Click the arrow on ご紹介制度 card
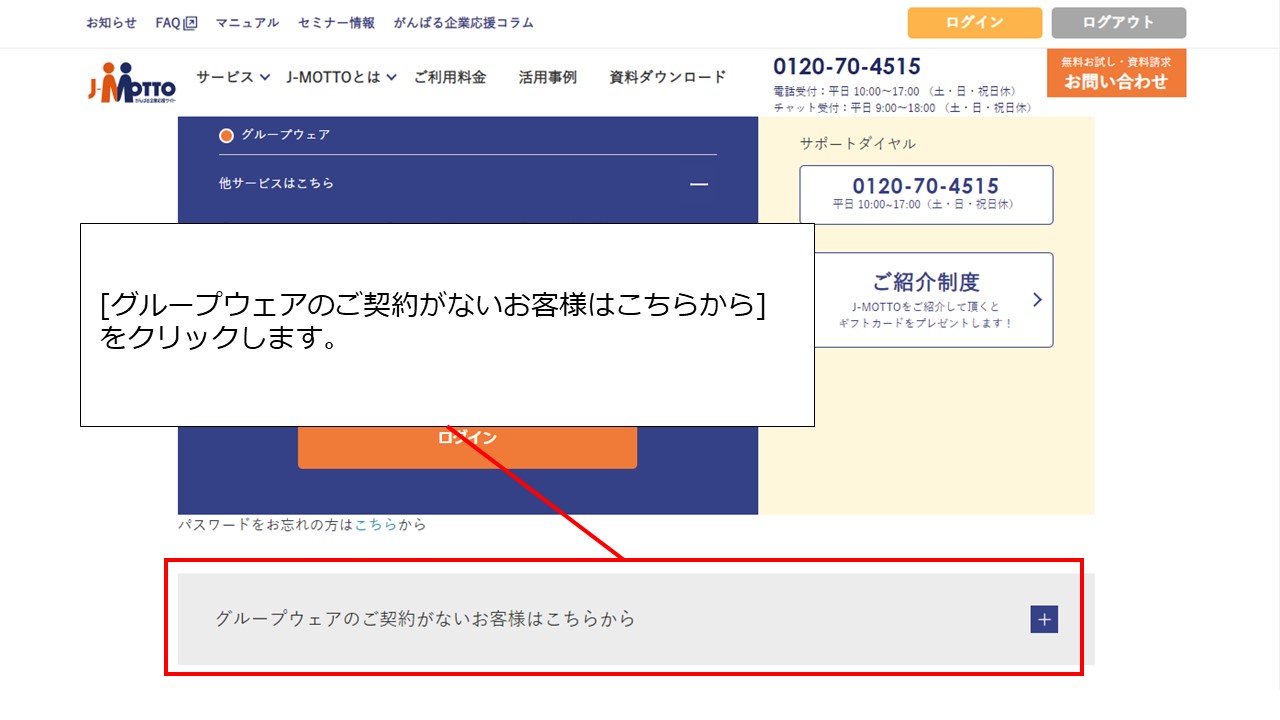The image size is (1280, 720). click(1037, 299)
